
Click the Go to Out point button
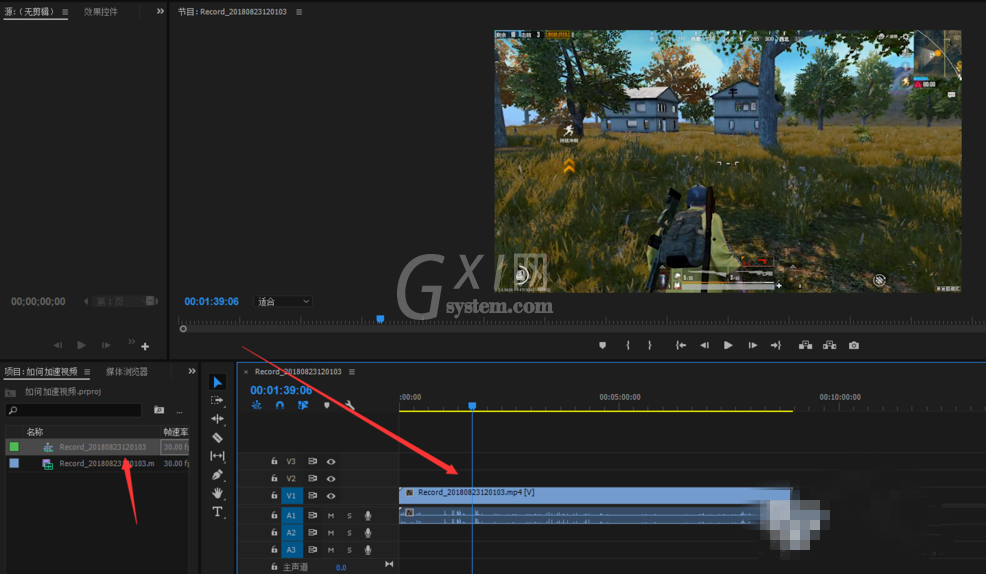tap(776, 345)
